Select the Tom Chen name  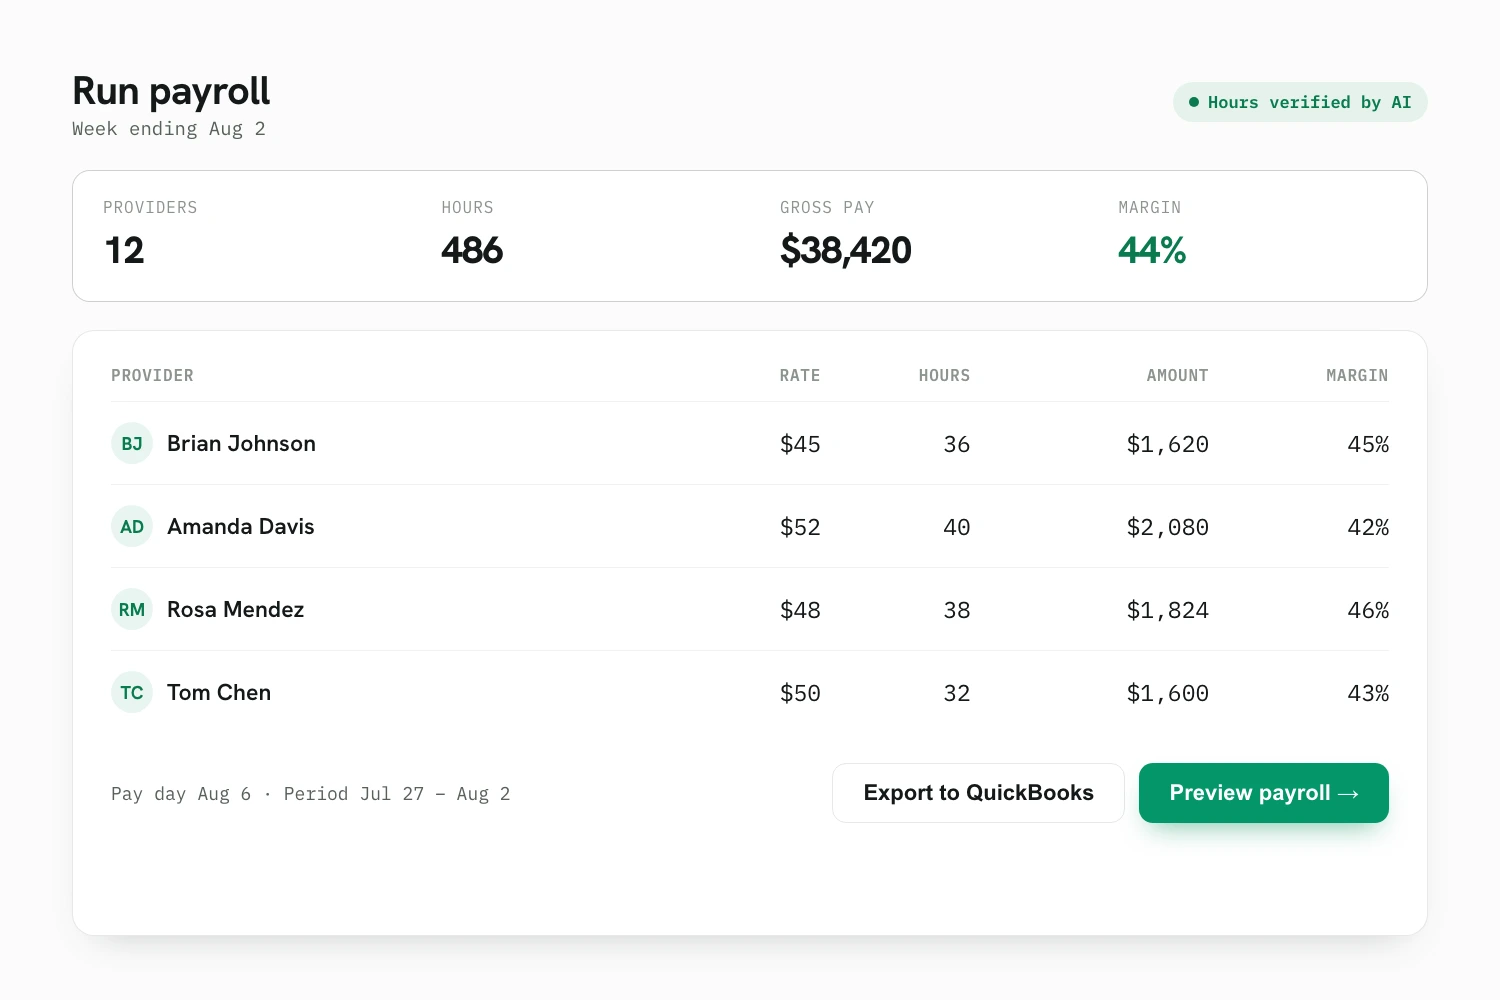click(219, 692)
